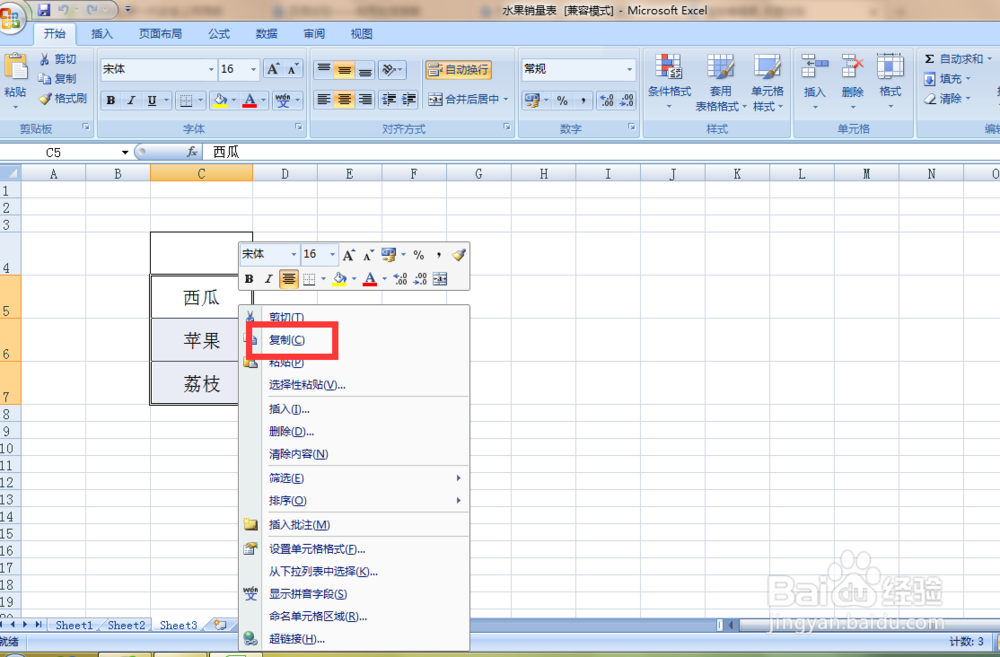
Task: Open mini toolbar font size dropdown
Action: (x=332, y=255)
